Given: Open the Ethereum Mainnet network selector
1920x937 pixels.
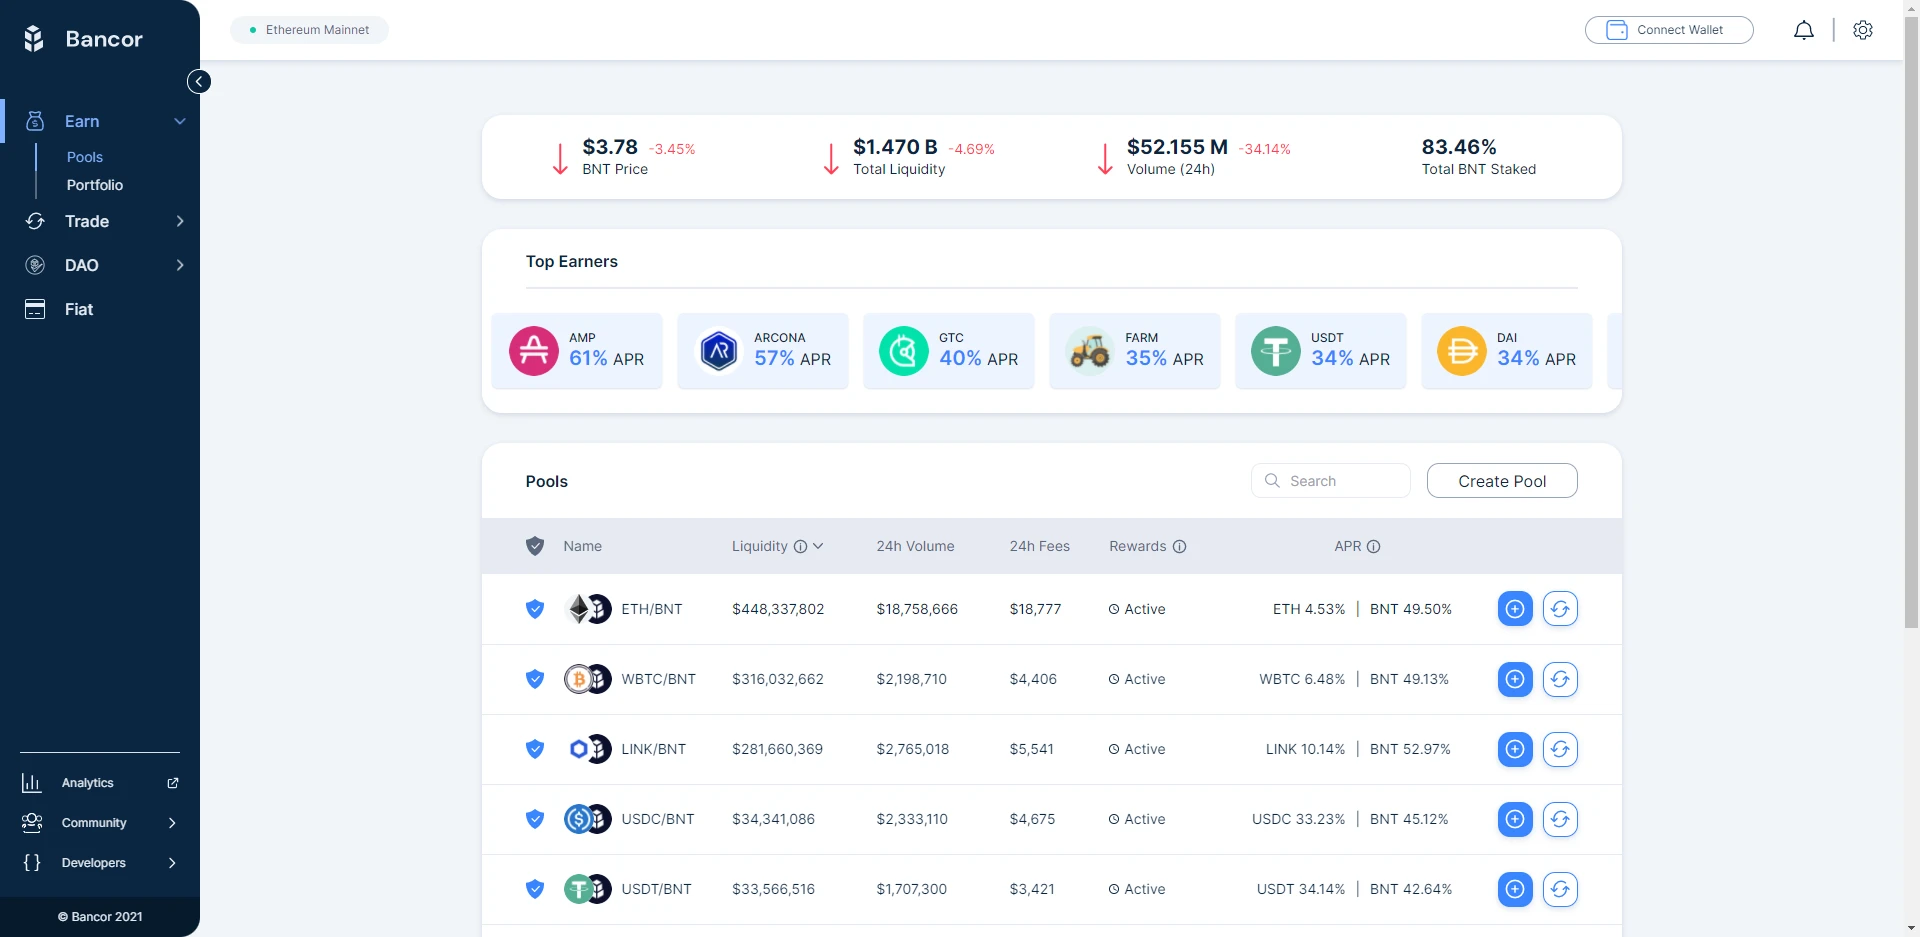Looking at the screenshot, I should [309, 30].
